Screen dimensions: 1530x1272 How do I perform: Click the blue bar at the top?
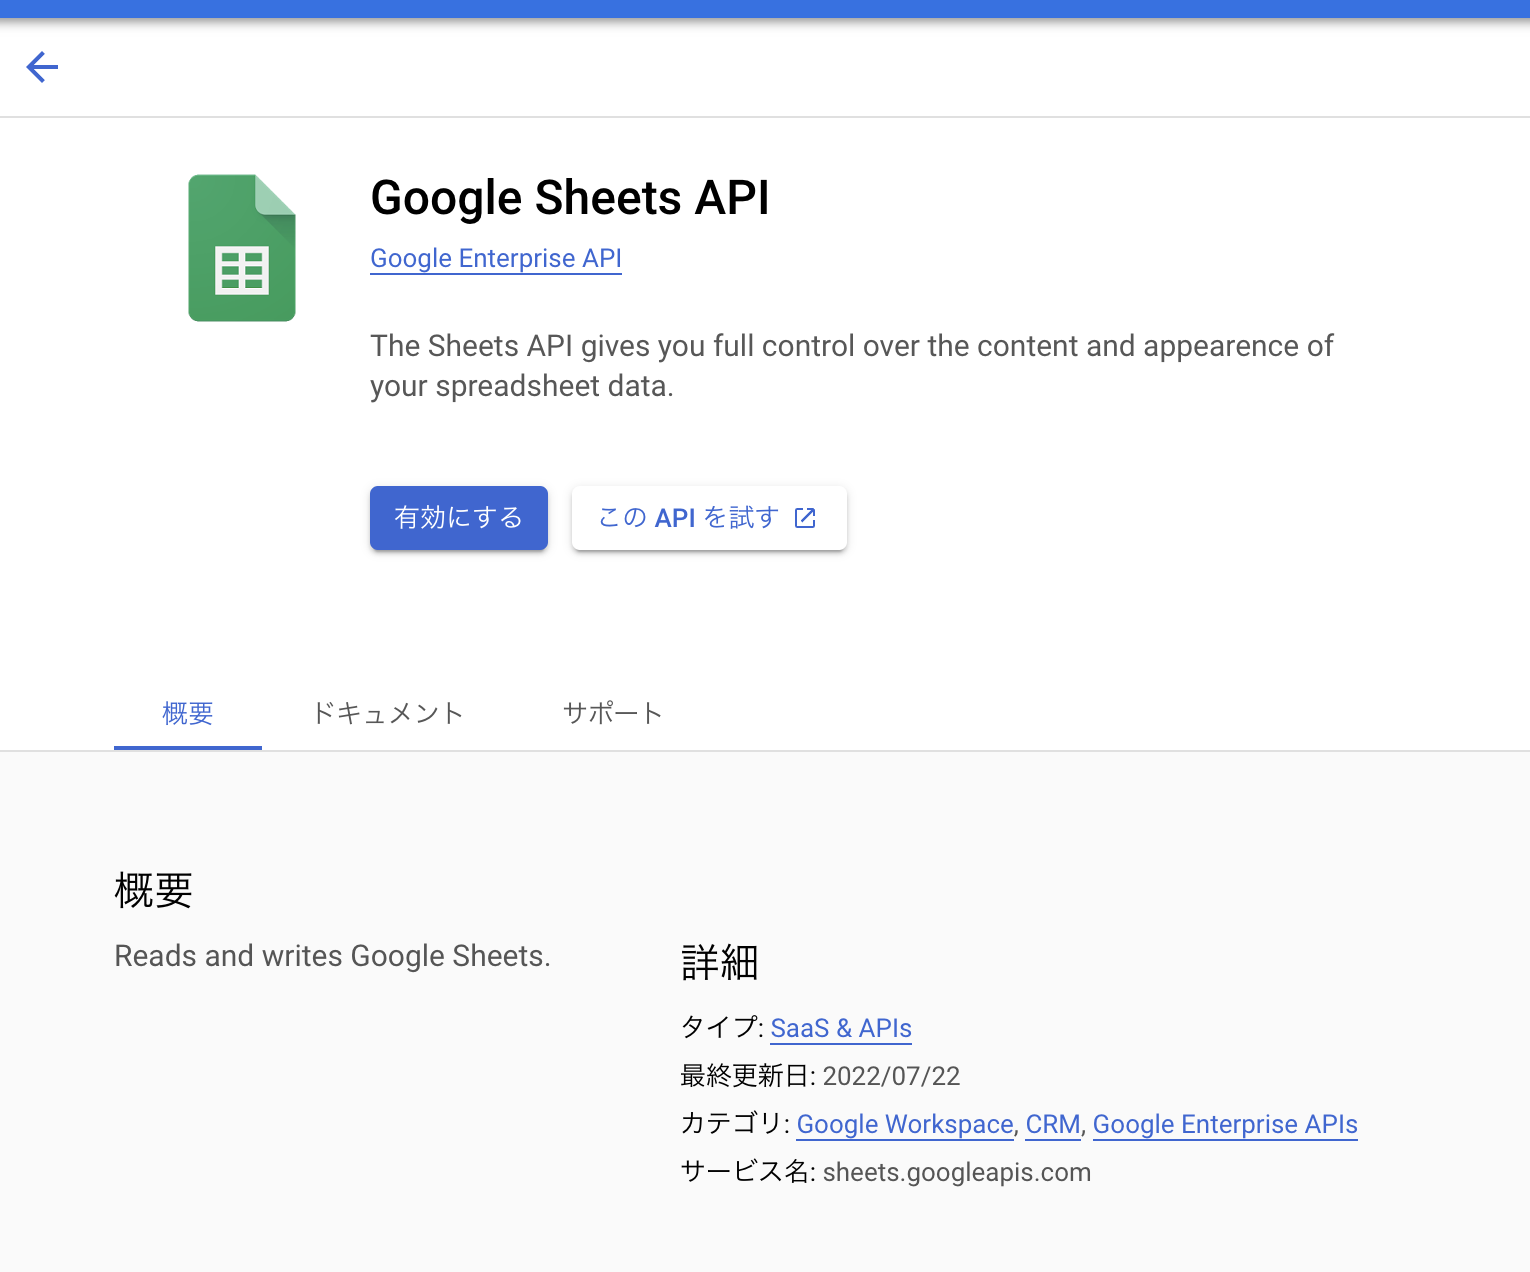(x=765, y=8)
